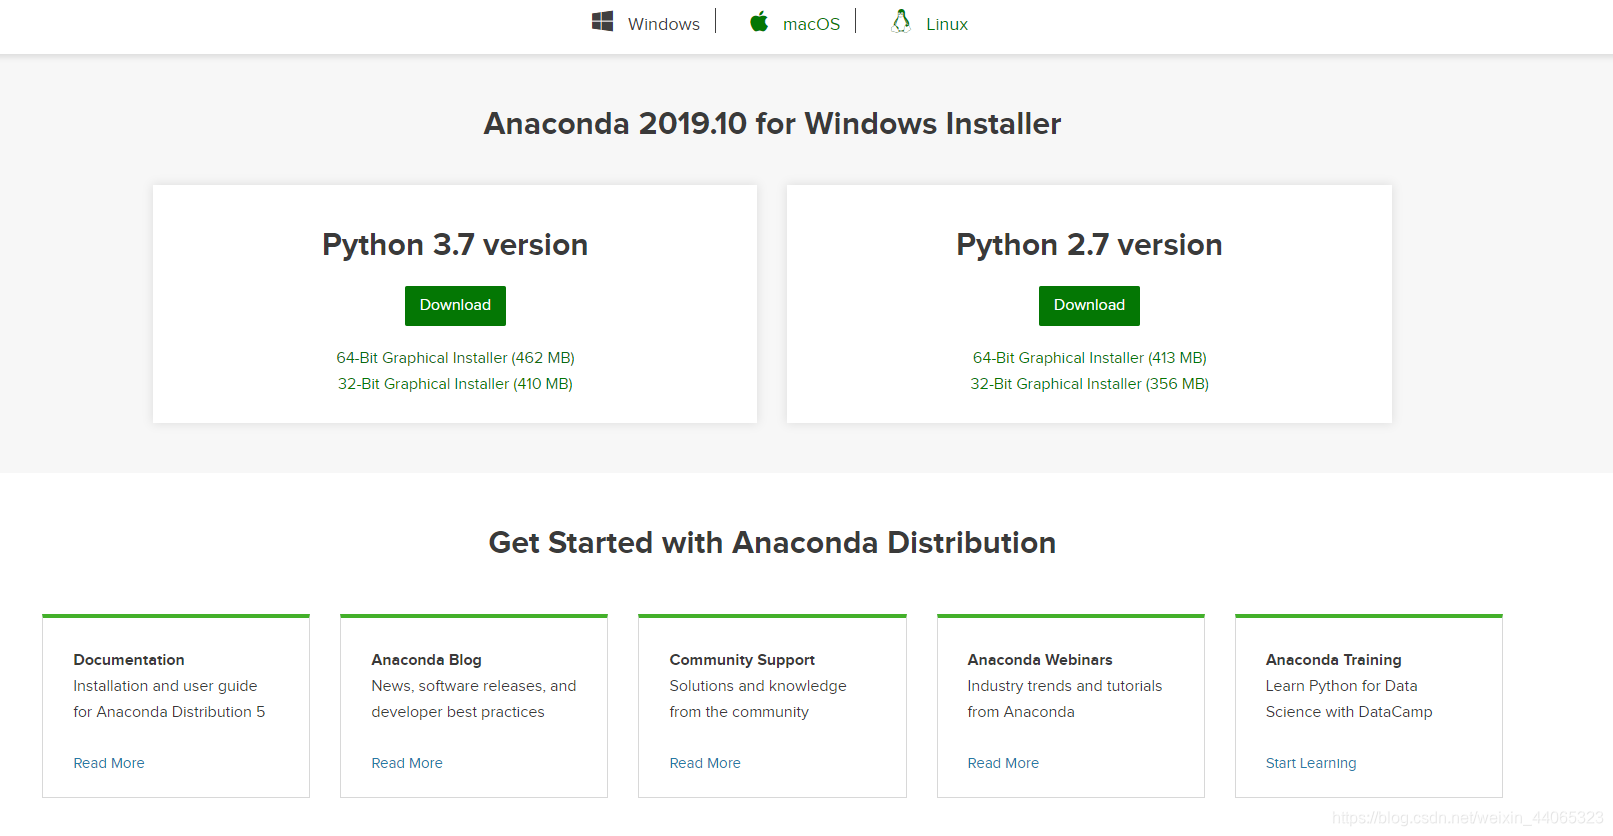The height and width of the screenshot is (836, 1613).
Task: Open 32-Bit Graphical Installer (356 MB) link
Action: 1089,384
